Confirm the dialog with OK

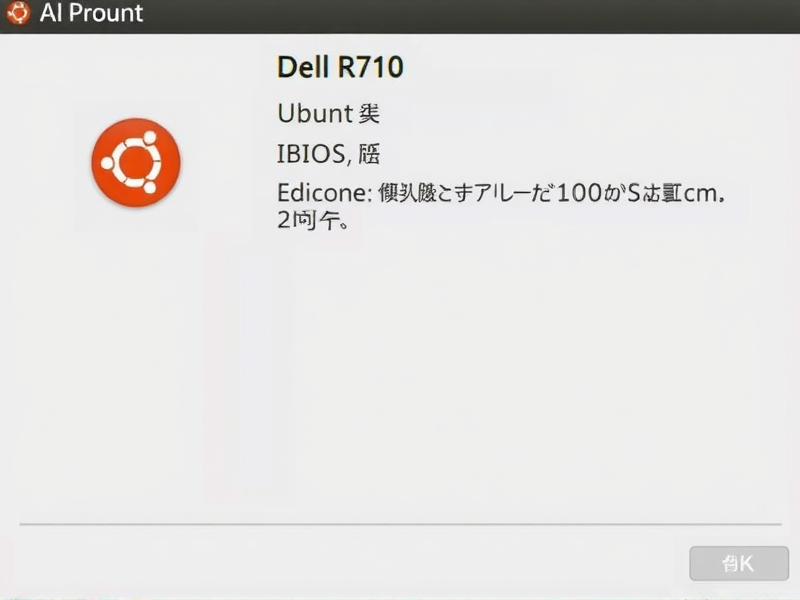(x=741, y=563)
